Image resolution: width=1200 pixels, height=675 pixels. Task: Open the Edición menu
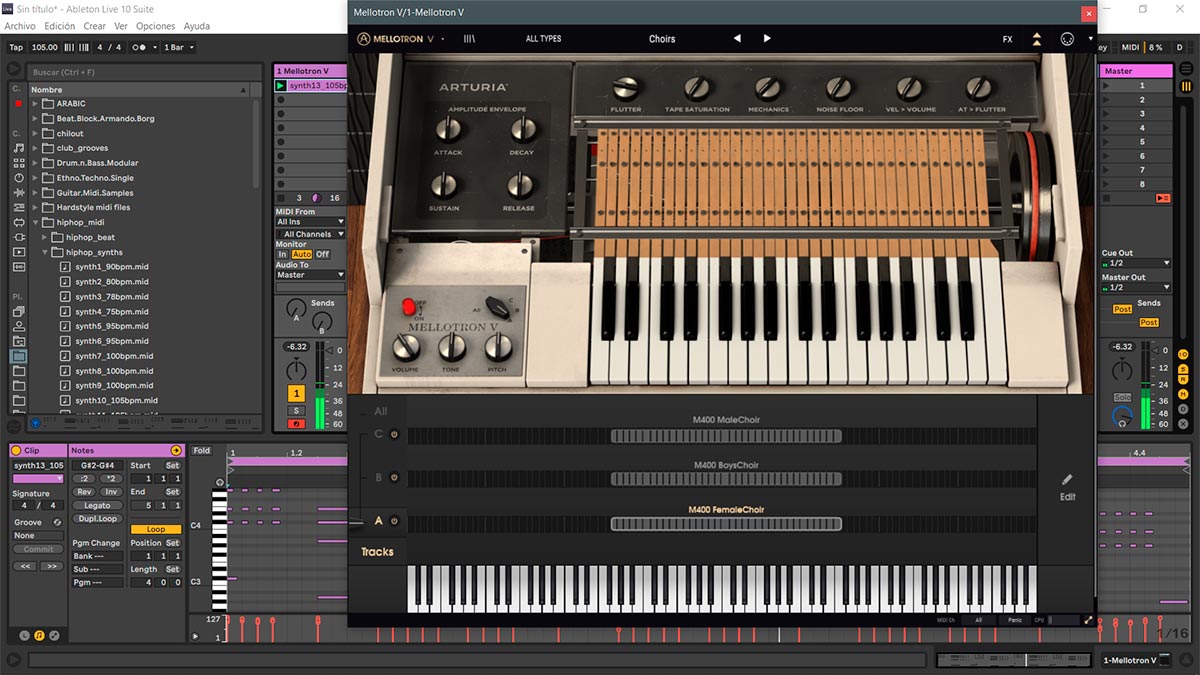60,26
